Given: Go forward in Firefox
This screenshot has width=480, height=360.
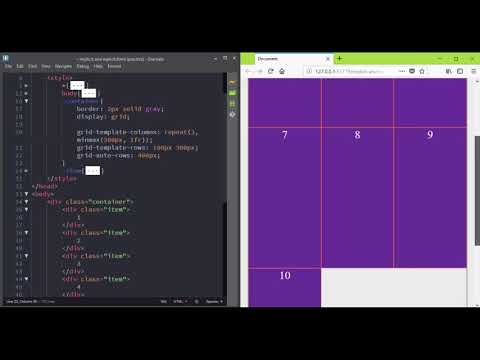Looking at the screenshot, I should [x=260, y=71].
